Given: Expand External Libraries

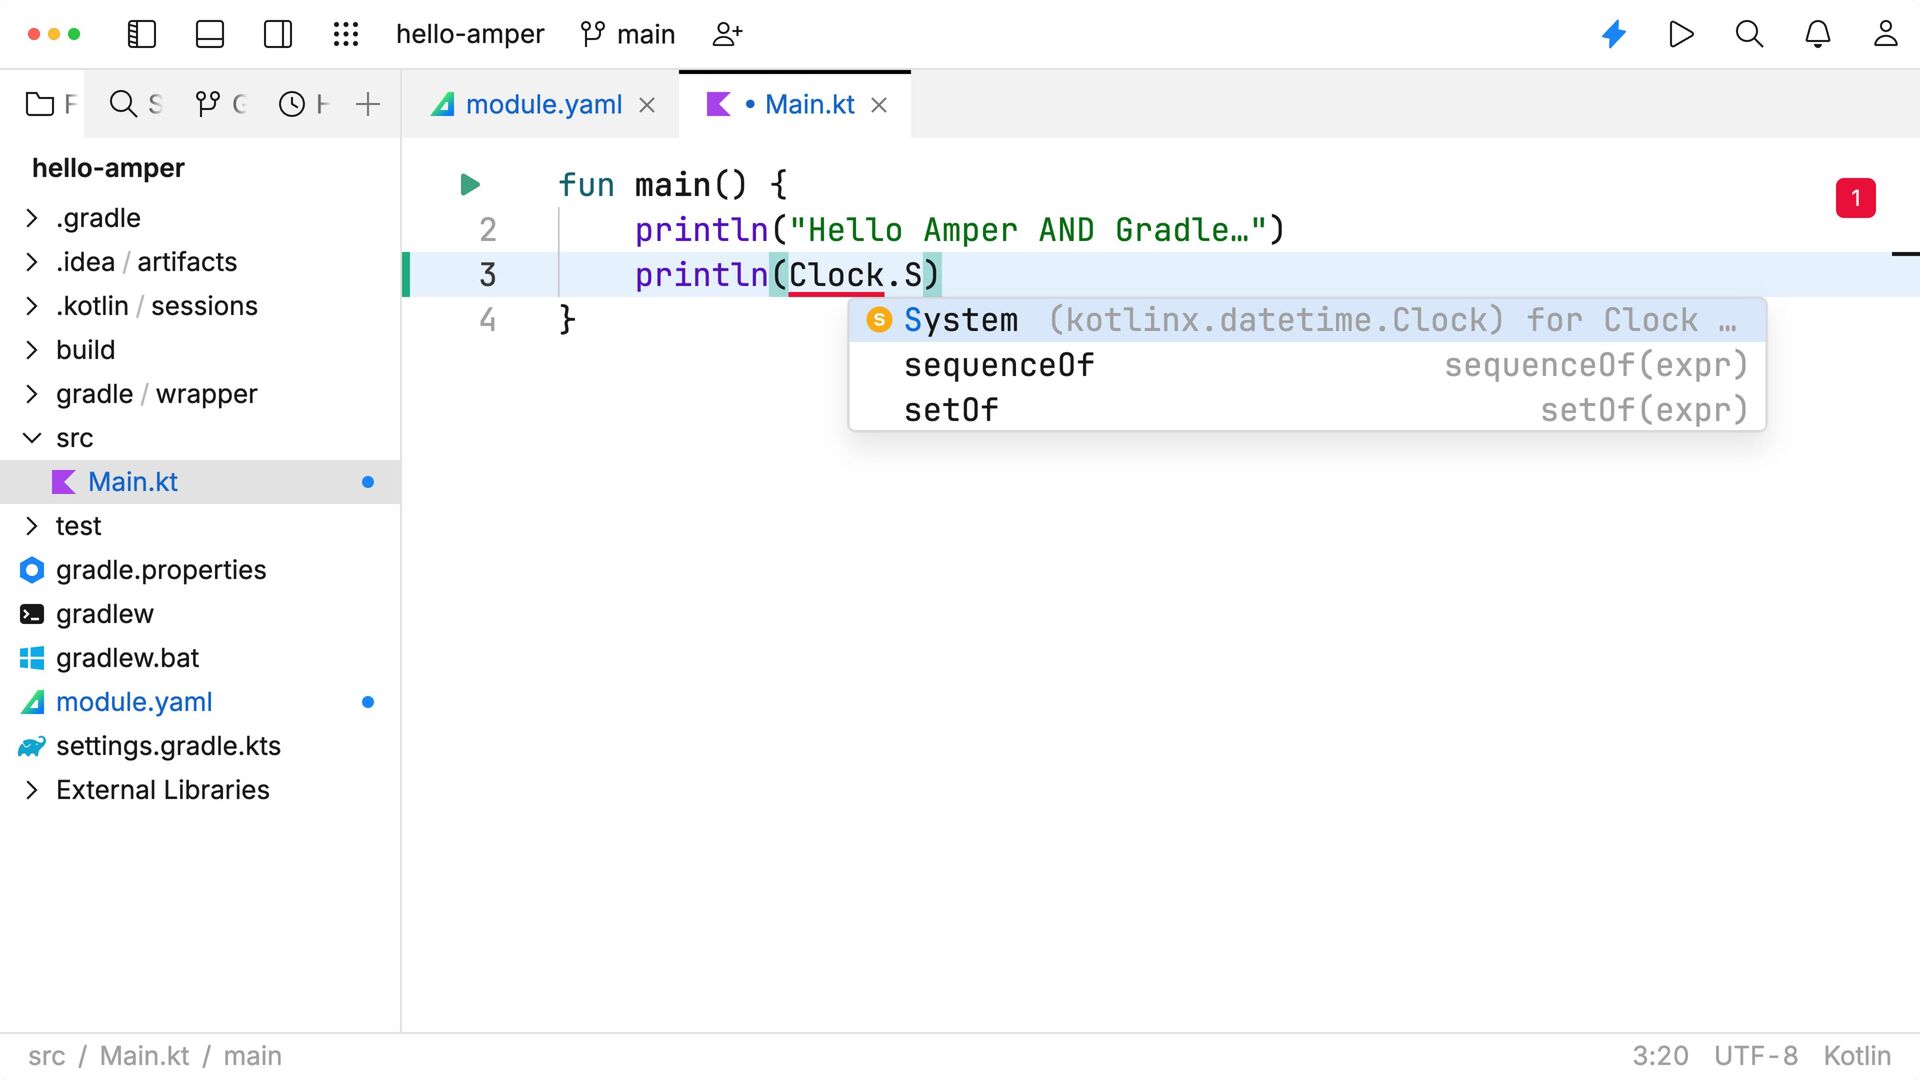Looking at the screenshot, I should [31, 790].
